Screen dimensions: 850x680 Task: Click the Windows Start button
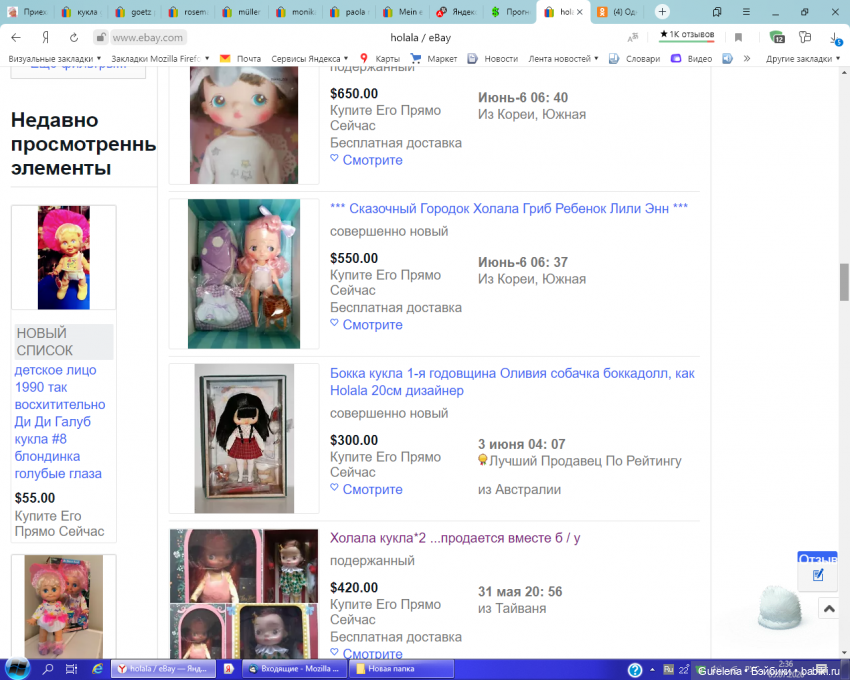(x=17, y=669)
